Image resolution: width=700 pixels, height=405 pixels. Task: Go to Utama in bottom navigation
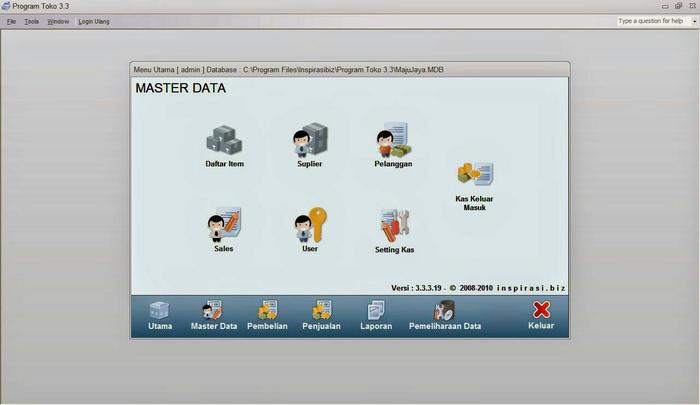click(x=160, y=315)
